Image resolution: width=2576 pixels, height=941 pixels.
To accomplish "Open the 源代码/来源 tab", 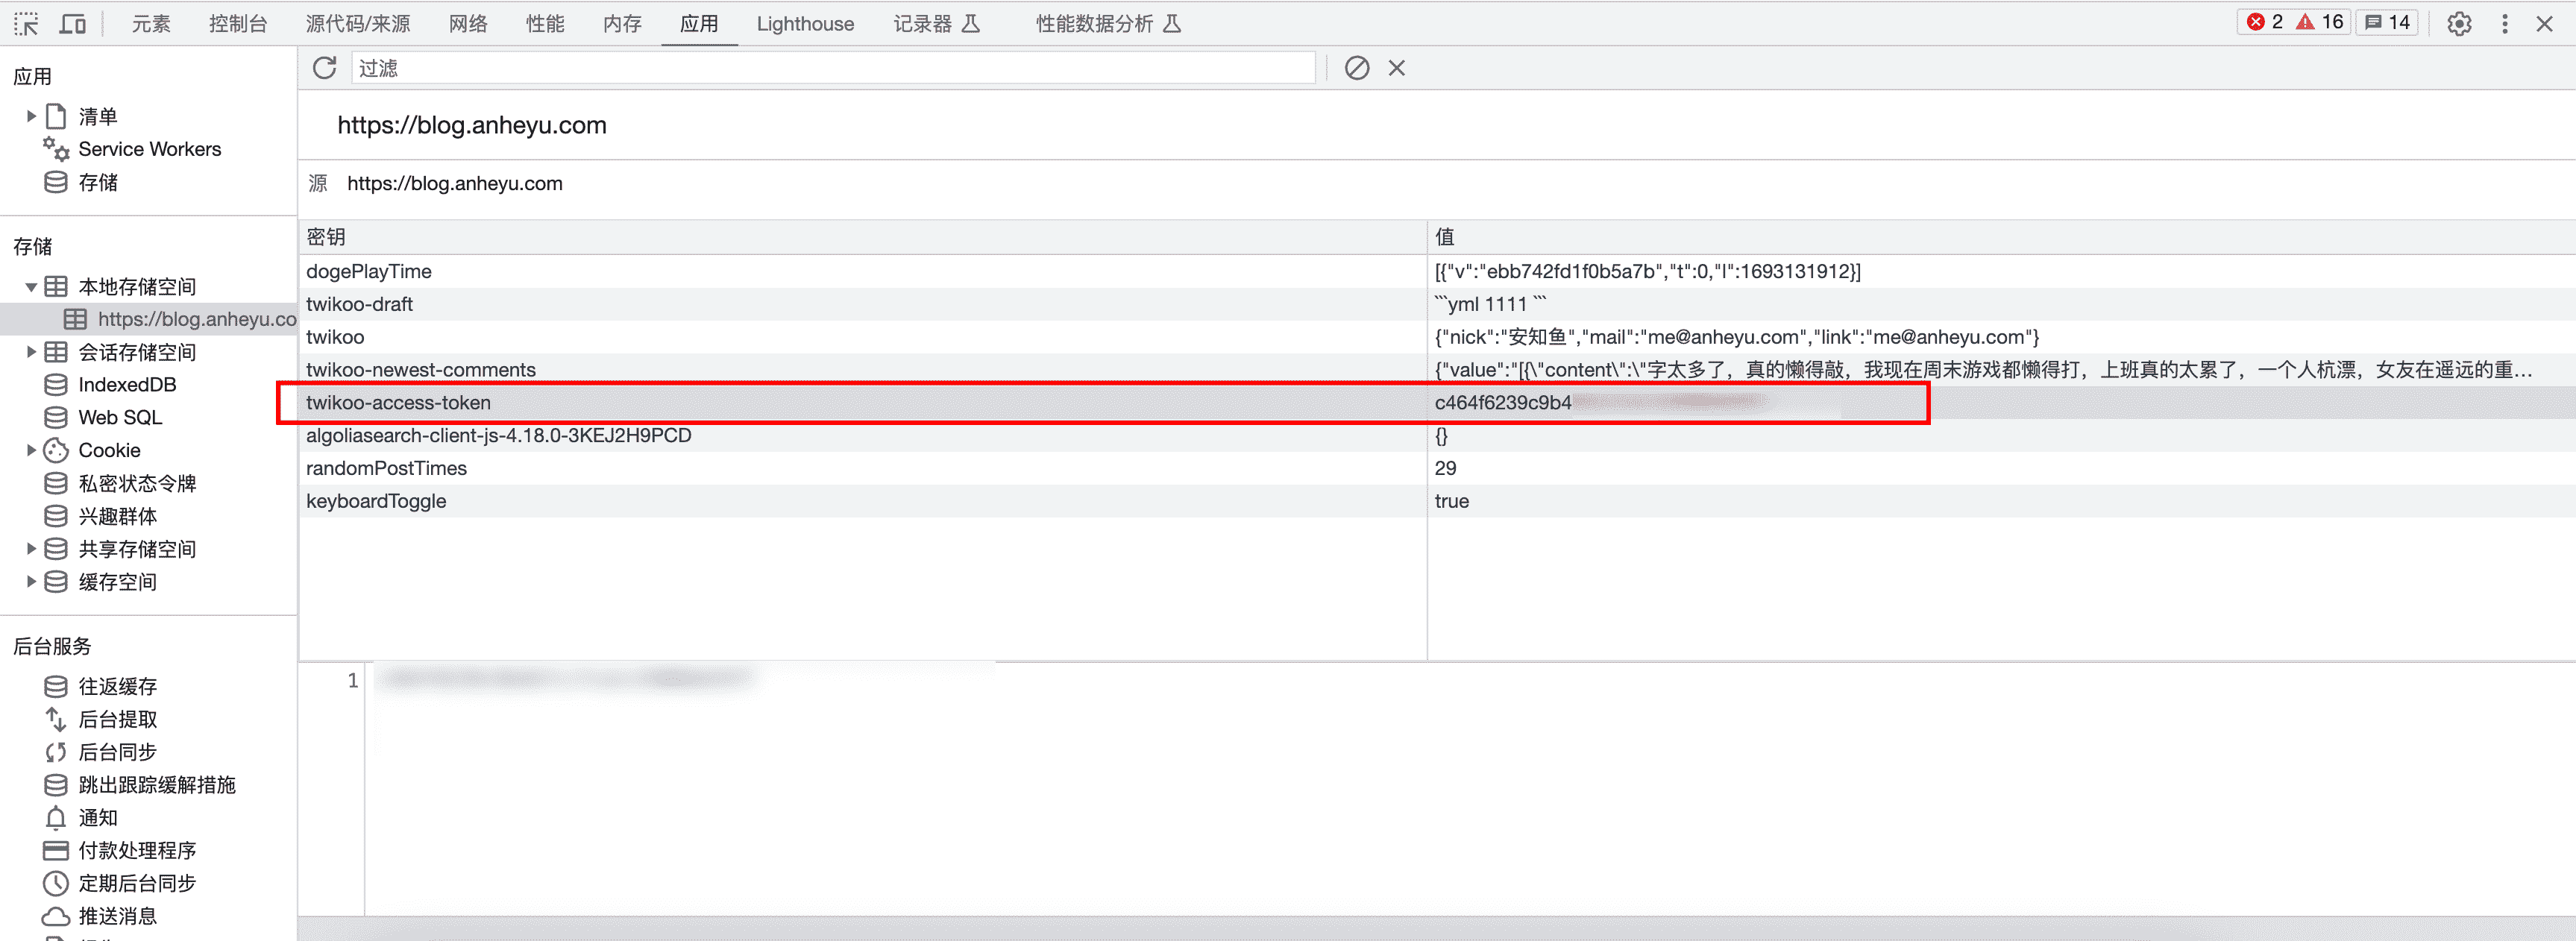I will [x=358, y=23].
